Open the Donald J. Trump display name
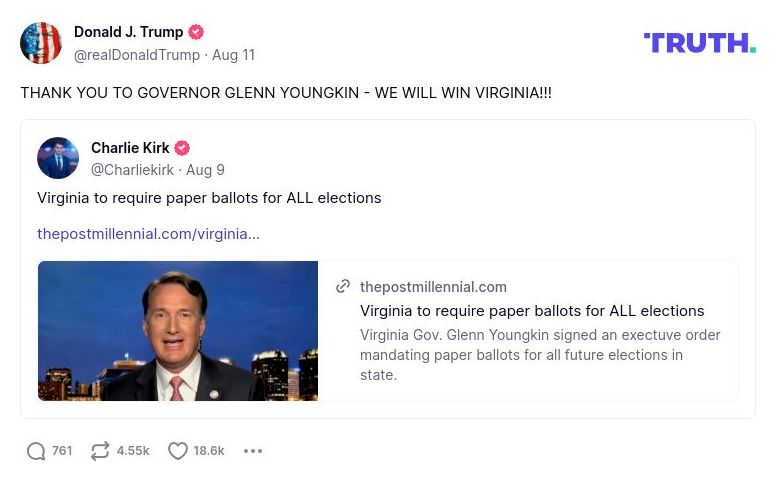The image size is (777, 481). pos(128,32)
